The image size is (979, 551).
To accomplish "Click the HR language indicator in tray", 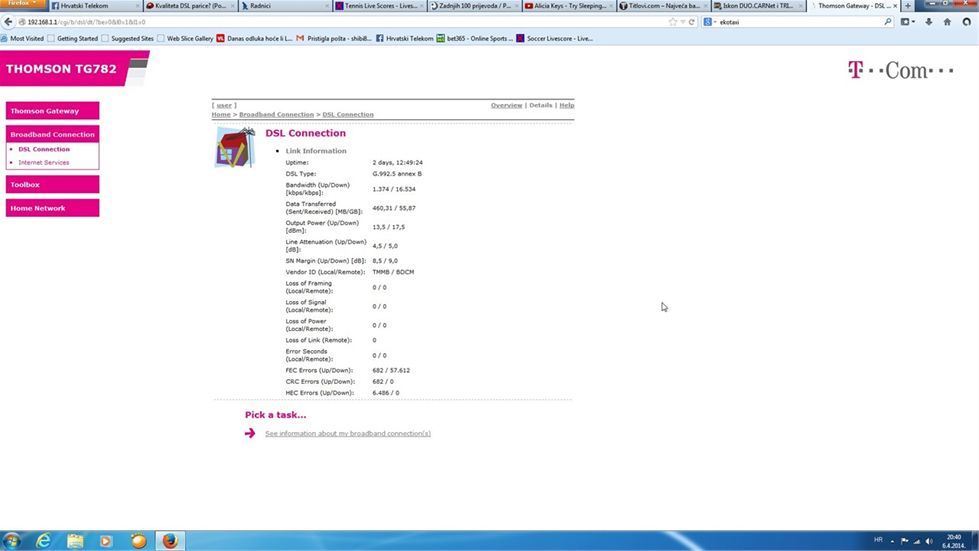I will click(x=878, y=540).
